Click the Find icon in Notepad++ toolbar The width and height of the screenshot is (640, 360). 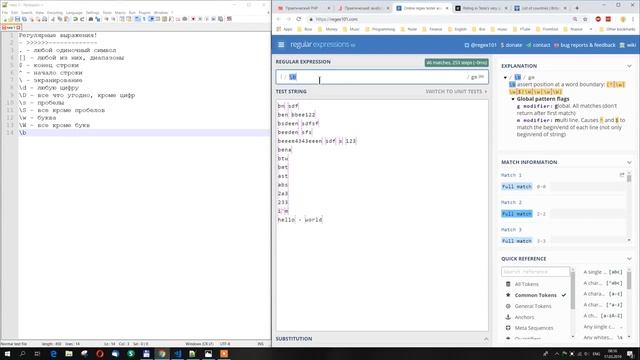[x=91, y=19]
